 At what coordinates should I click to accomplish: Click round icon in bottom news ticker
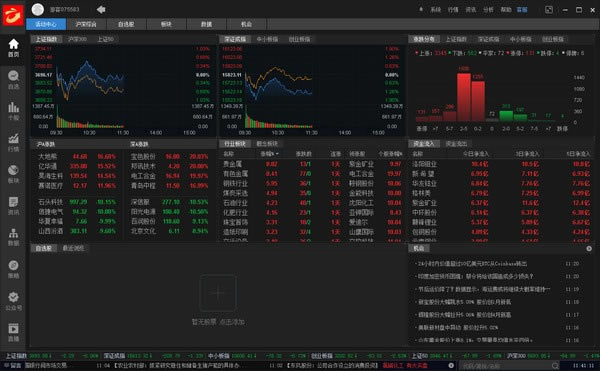coord(451,366)
